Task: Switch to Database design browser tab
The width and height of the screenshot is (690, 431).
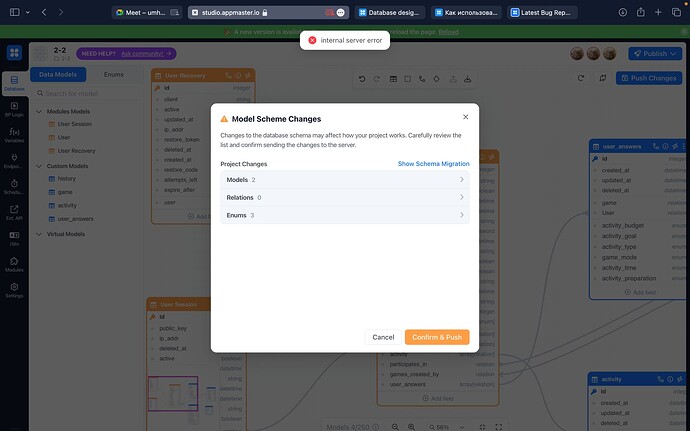Action: coord(391,12)
